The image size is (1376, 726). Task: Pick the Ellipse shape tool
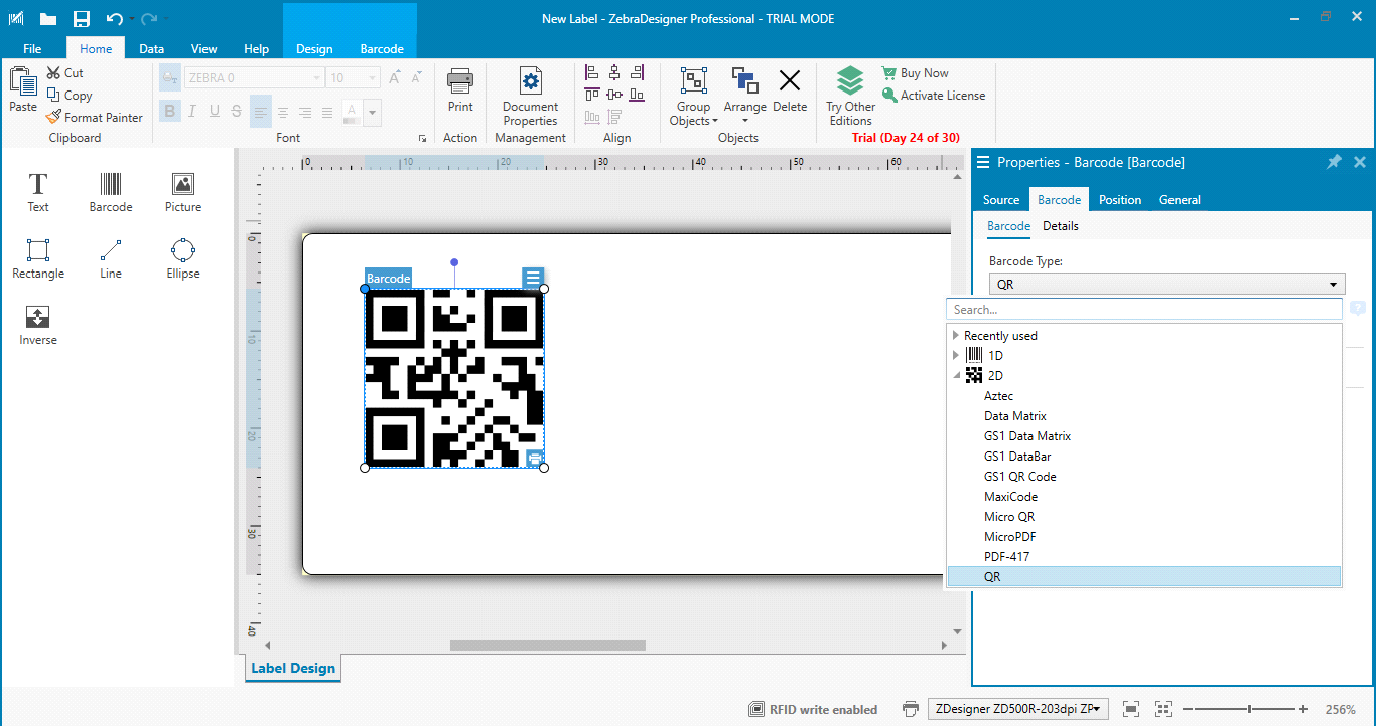pos(183,258)
